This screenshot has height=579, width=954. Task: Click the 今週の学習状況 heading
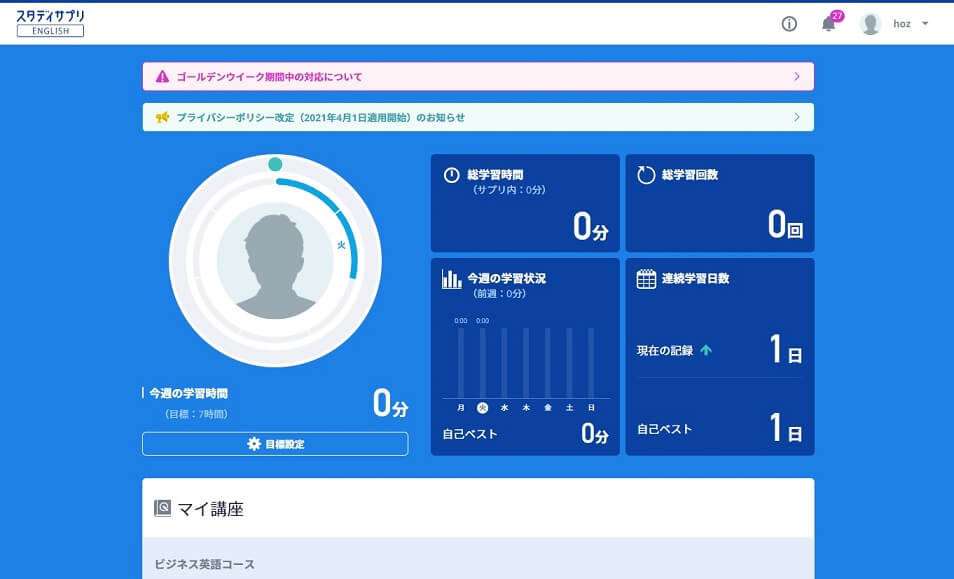click(507, 279)
